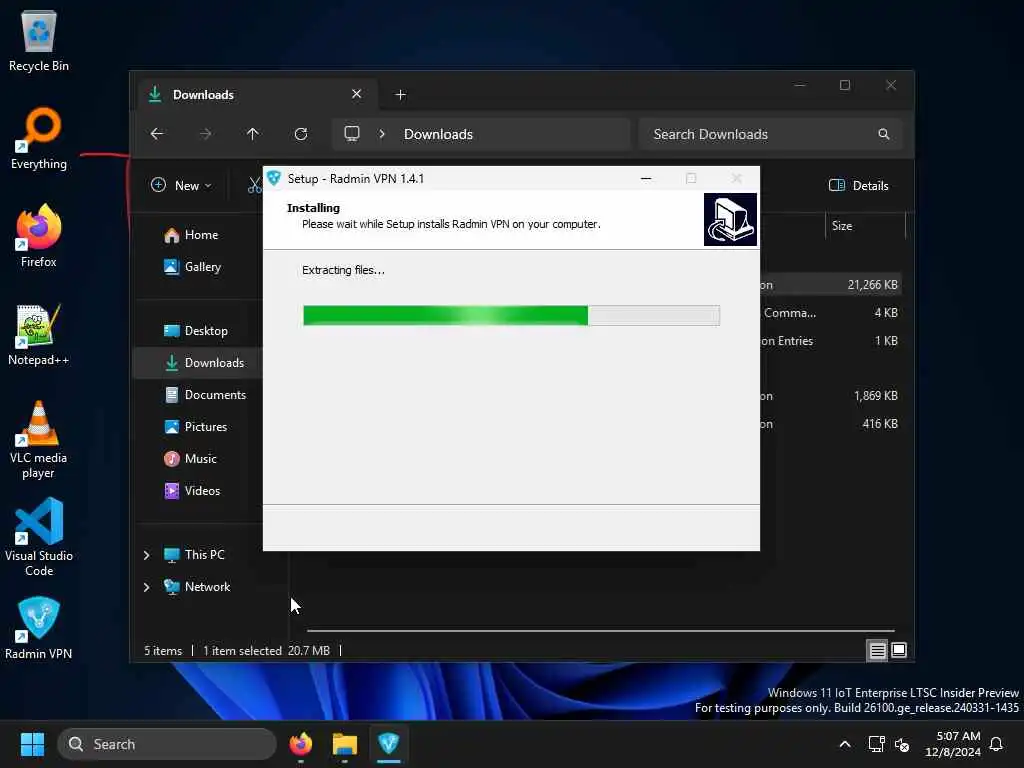The width and height of the screenshot is (1024, 768).
Task: Toggle the Details pane
Action: [x=859, y=185]
